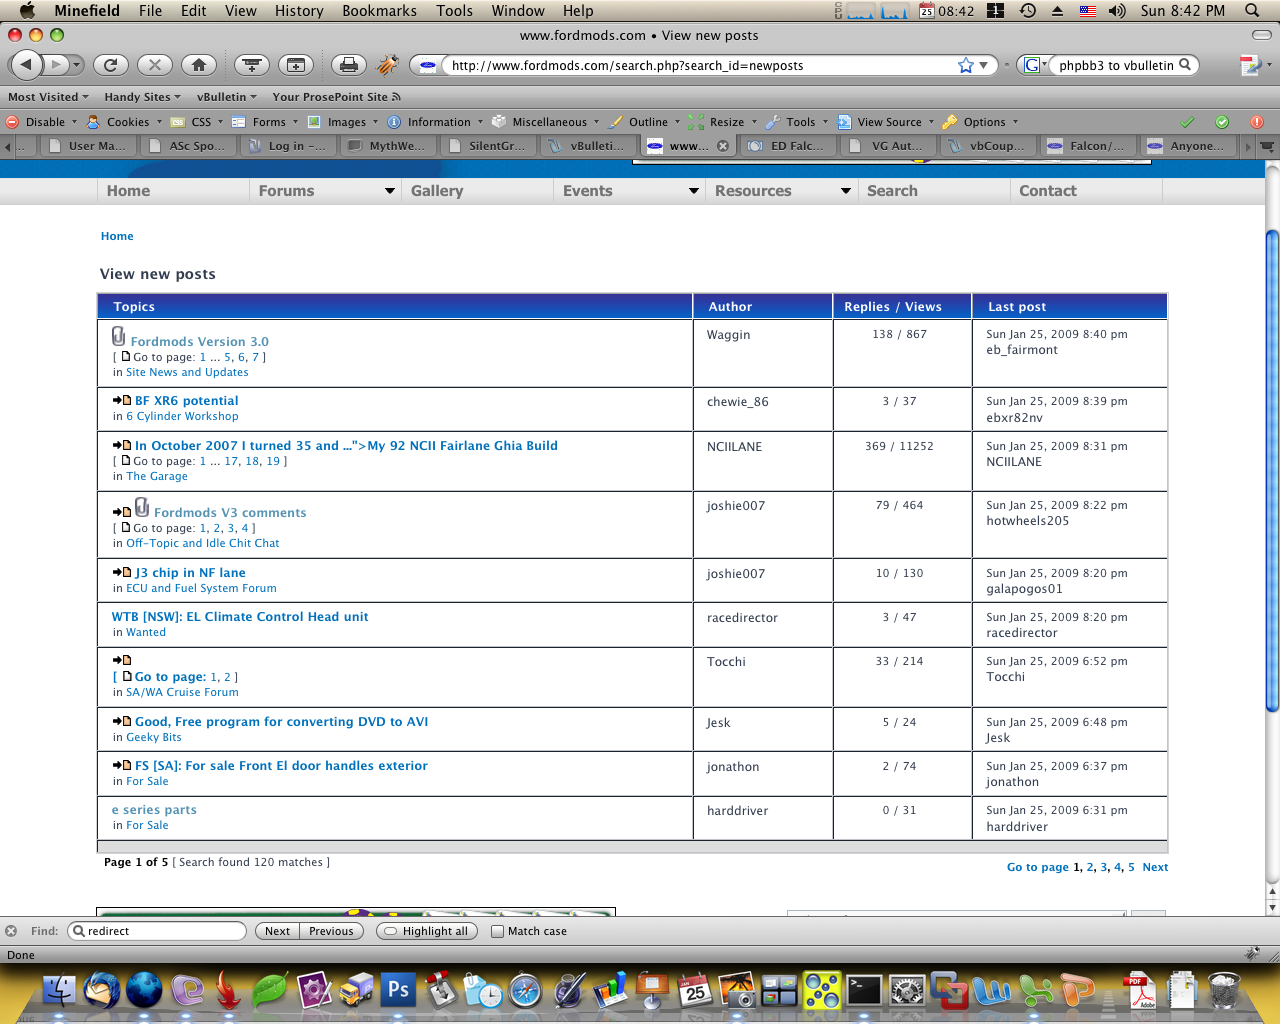Viewport: 1280px width, 1024px height.
Task: Expand the Resources navigation dropdown arrow
Action: pos(846,191)
